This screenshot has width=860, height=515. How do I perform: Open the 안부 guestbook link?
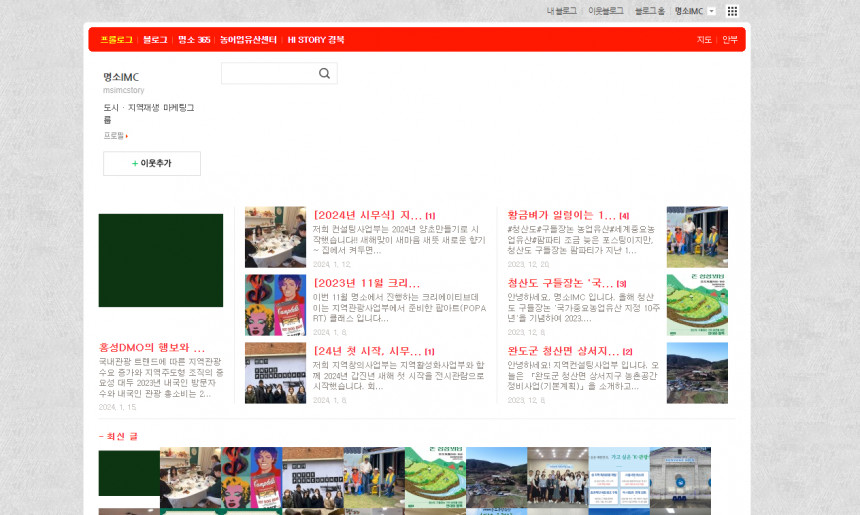(730, 40)
